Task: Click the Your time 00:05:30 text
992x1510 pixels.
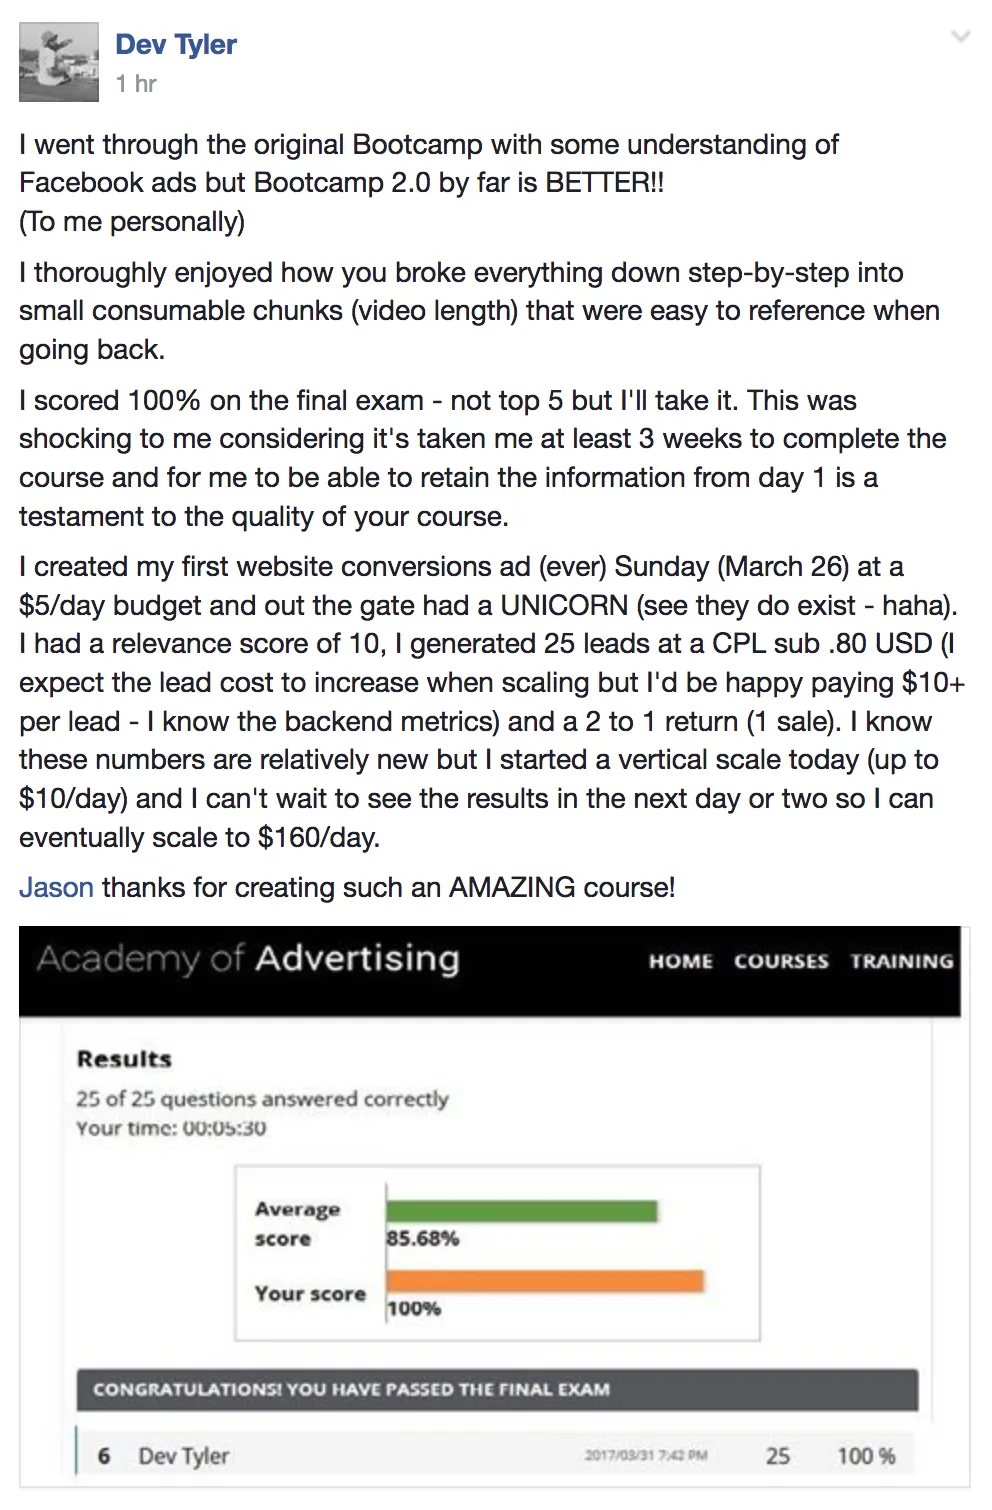Action: [x=171, y=1128]
